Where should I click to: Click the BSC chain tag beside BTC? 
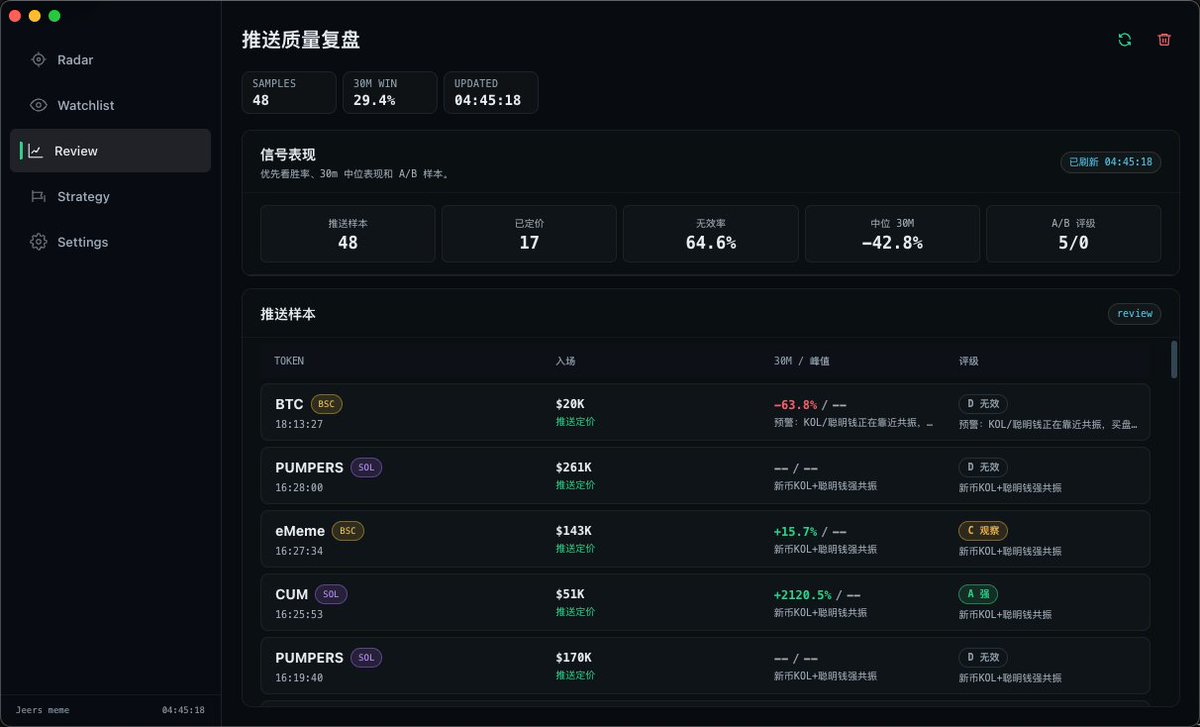click(x=327, y=404)
